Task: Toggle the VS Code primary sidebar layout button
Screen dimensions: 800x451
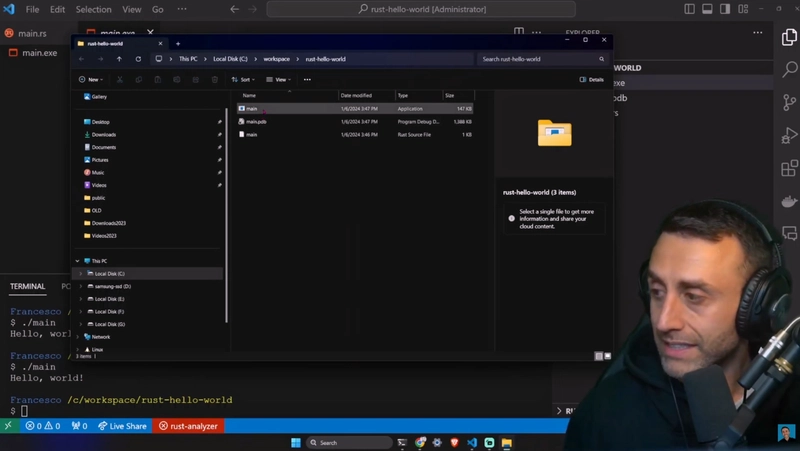Action: pos(708,9)
